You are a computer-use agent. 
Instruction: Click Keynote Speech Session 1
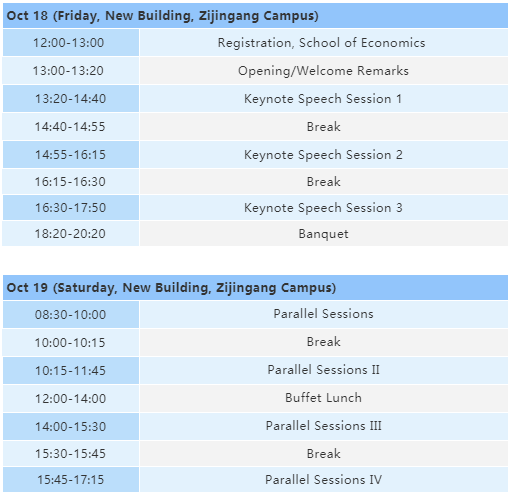click(x=324, y=99)
